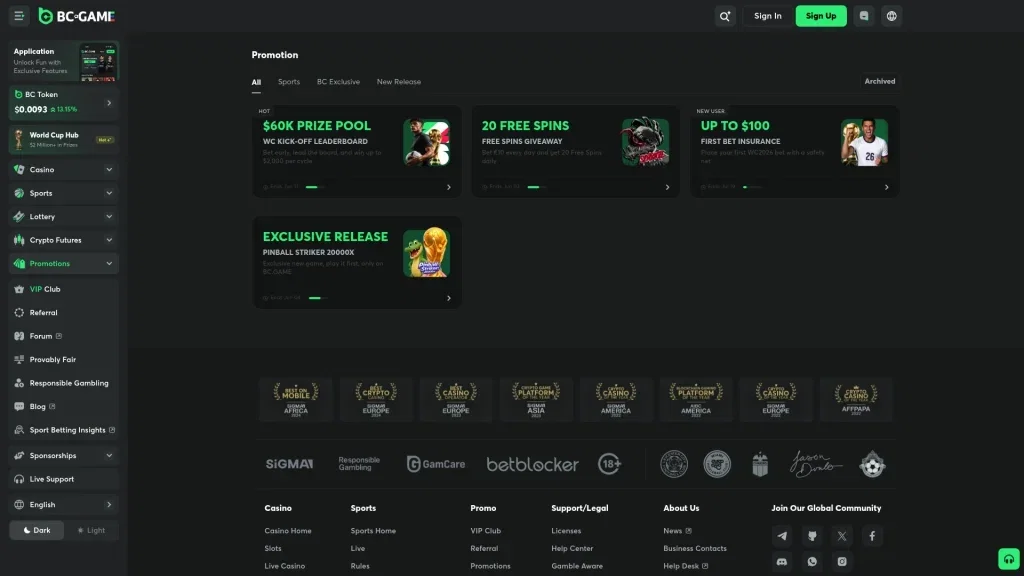Open footer Help Center link
Screen dimensions: 1024x576
[x=572, y=549]
